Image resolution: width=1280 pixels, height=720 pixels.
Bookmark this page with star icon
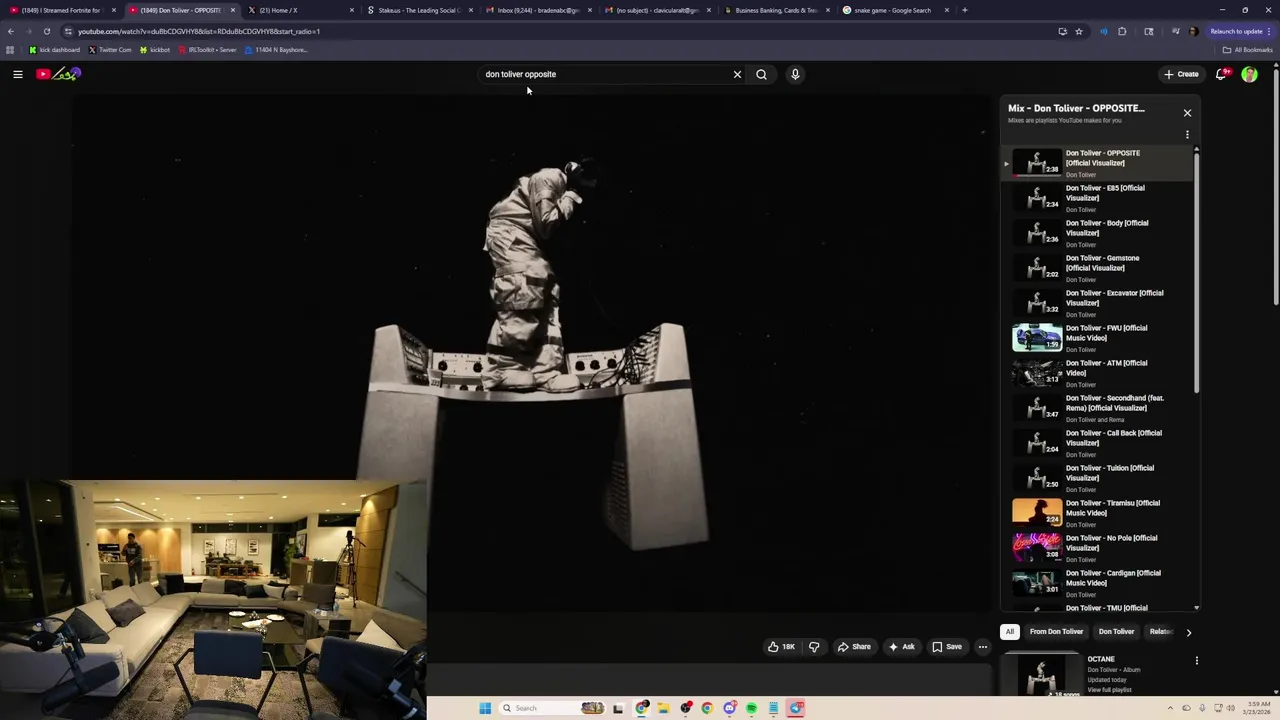point(1078,31)
